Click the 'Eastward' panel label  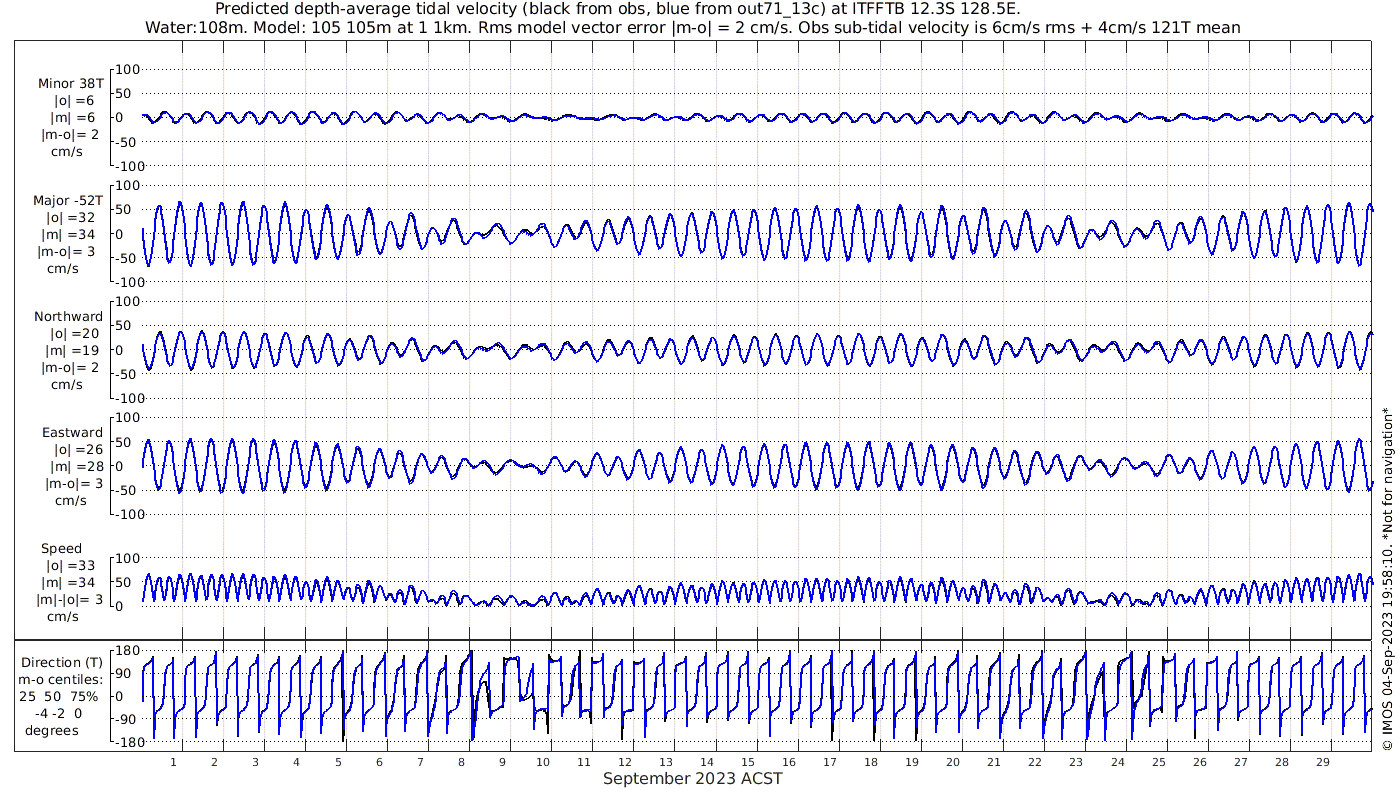72,432
